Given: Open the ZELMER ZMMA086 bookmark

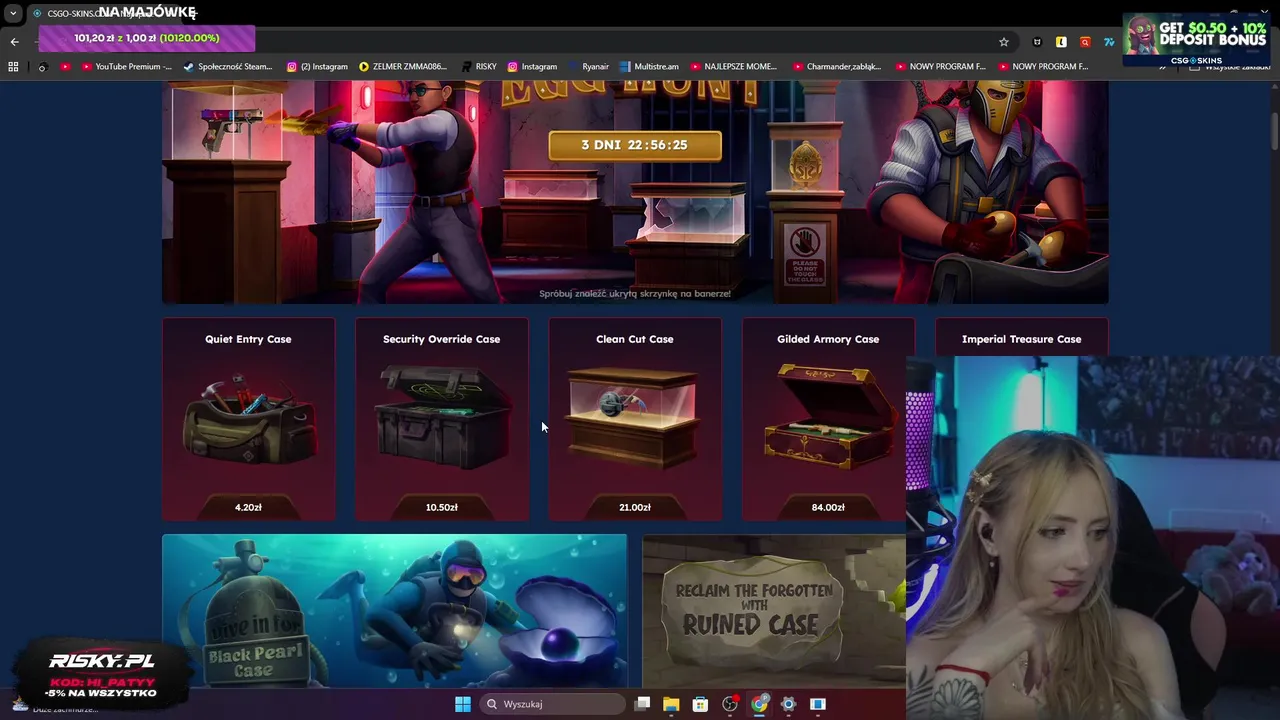Looking at the screenshot, I should point(402,67).
